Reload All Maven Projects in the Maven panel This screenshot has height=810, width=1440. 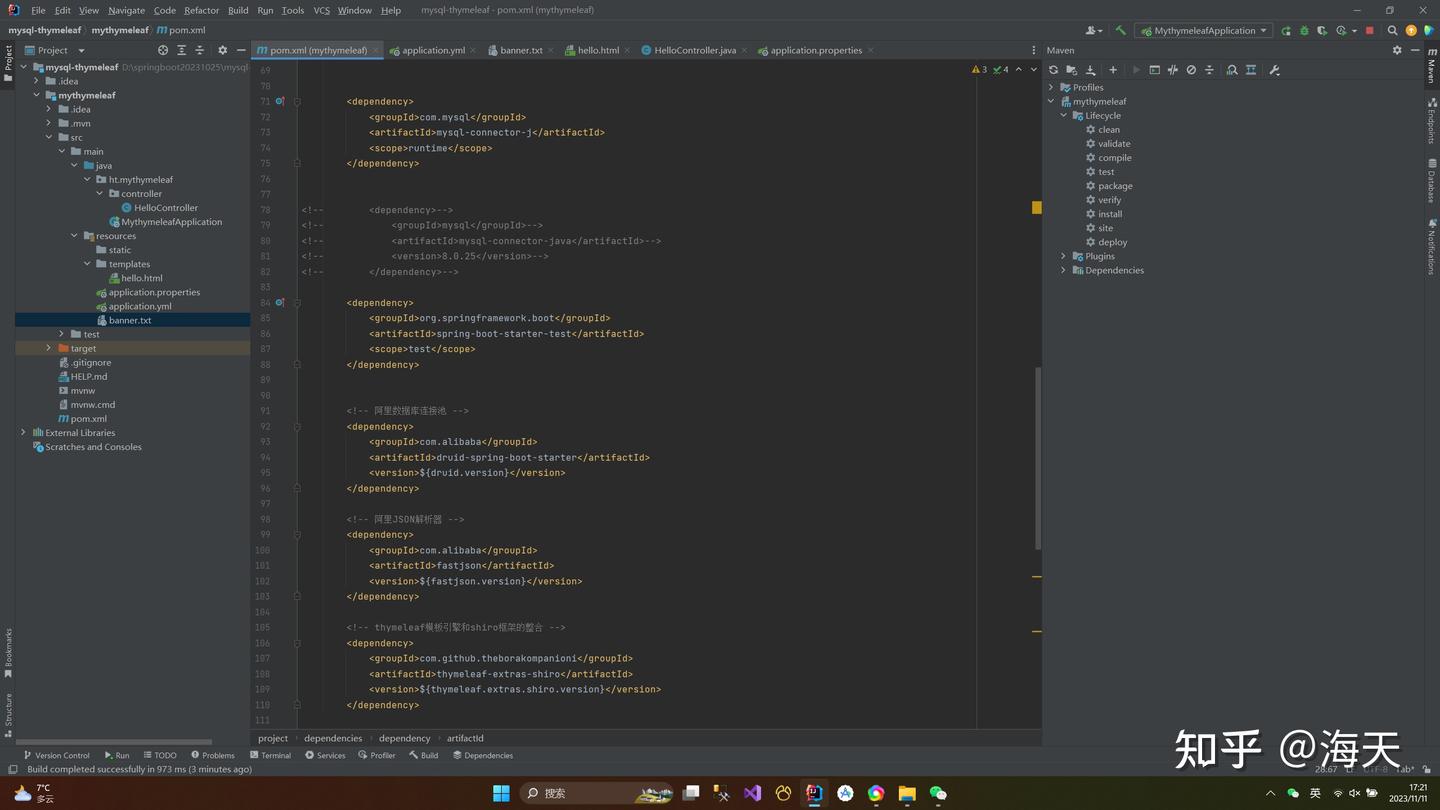1053,69
